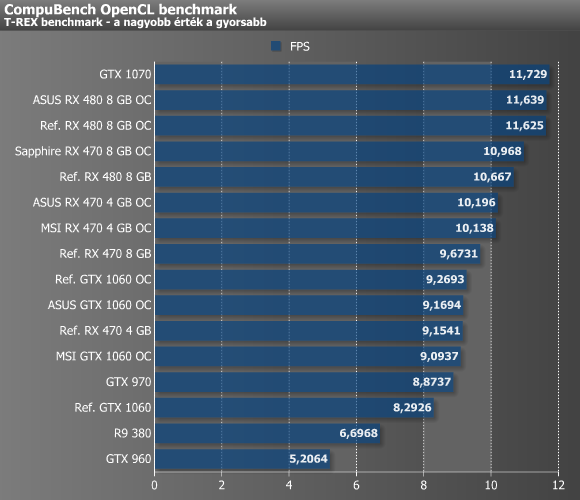Select the R9 380 row label

[x=132, y=433]
